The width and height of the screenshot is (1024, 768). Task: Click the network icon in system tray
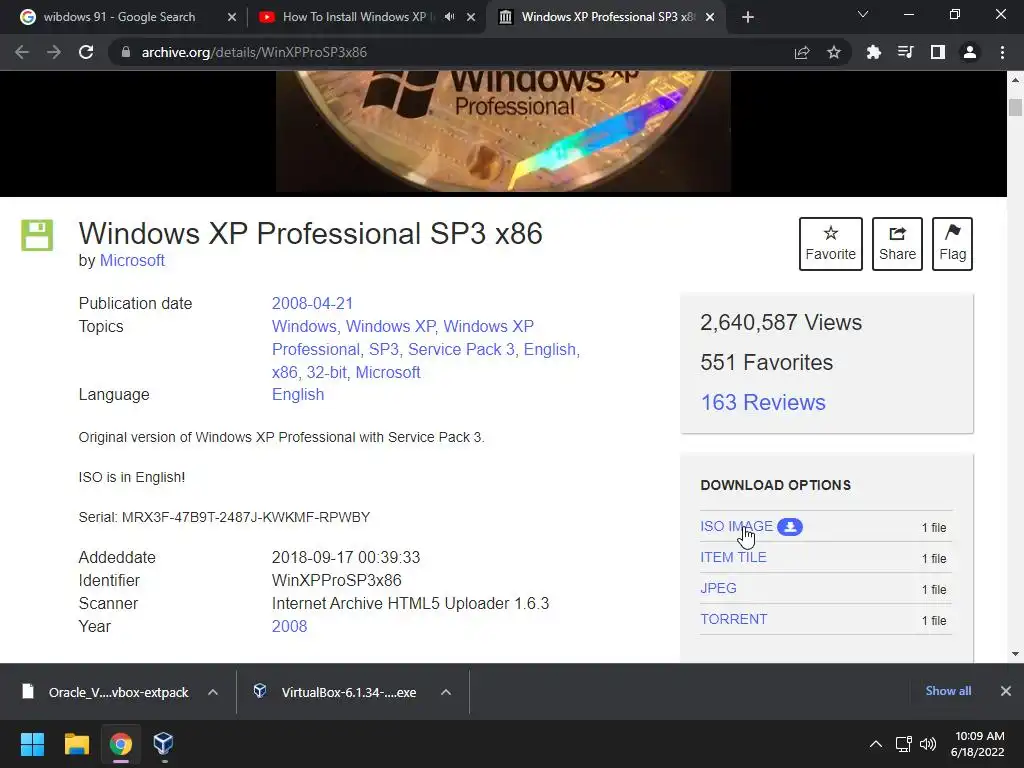[x=904, y=744]
